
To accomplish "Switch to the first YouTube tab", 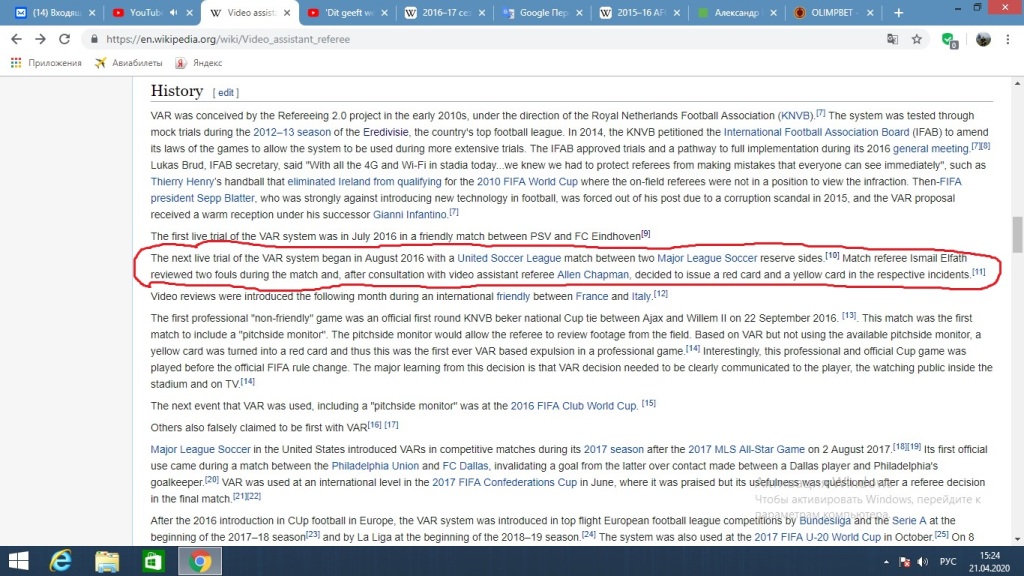I will pyautogui.click(x=140, y=12).
